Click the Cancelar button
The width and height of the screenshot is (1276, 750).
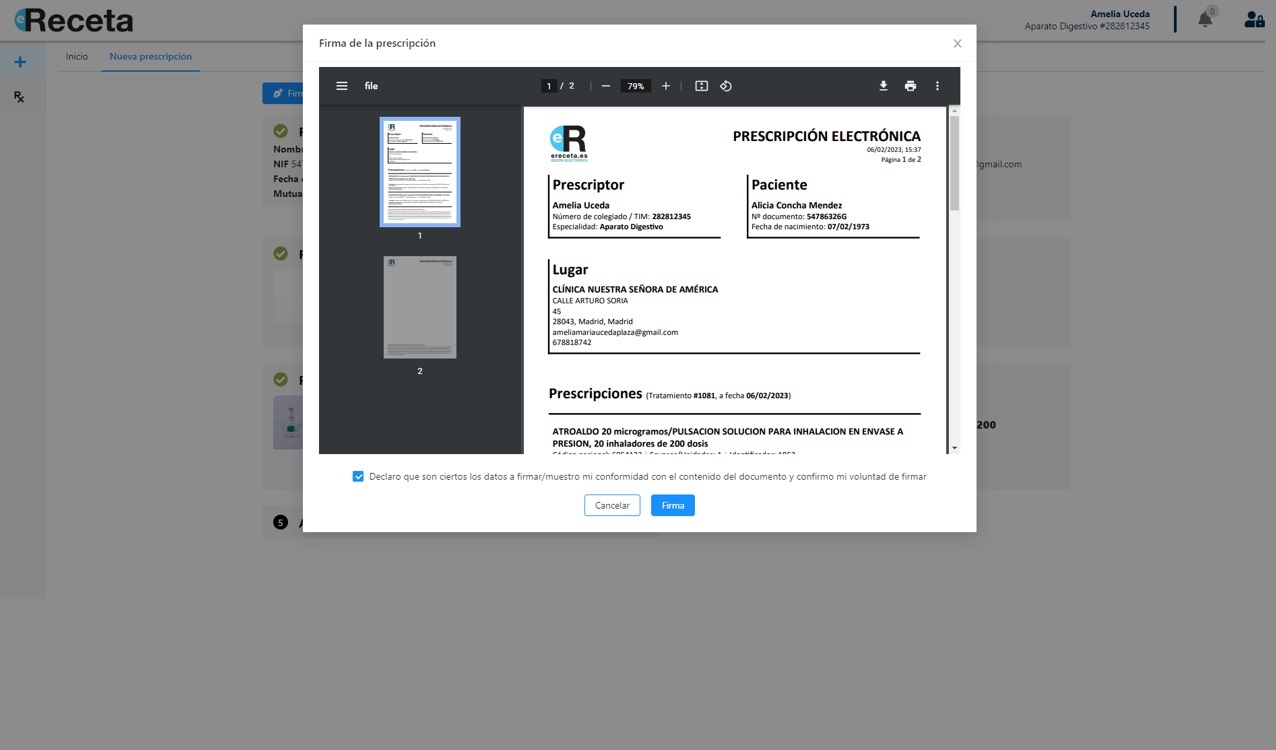click(612, 506)
